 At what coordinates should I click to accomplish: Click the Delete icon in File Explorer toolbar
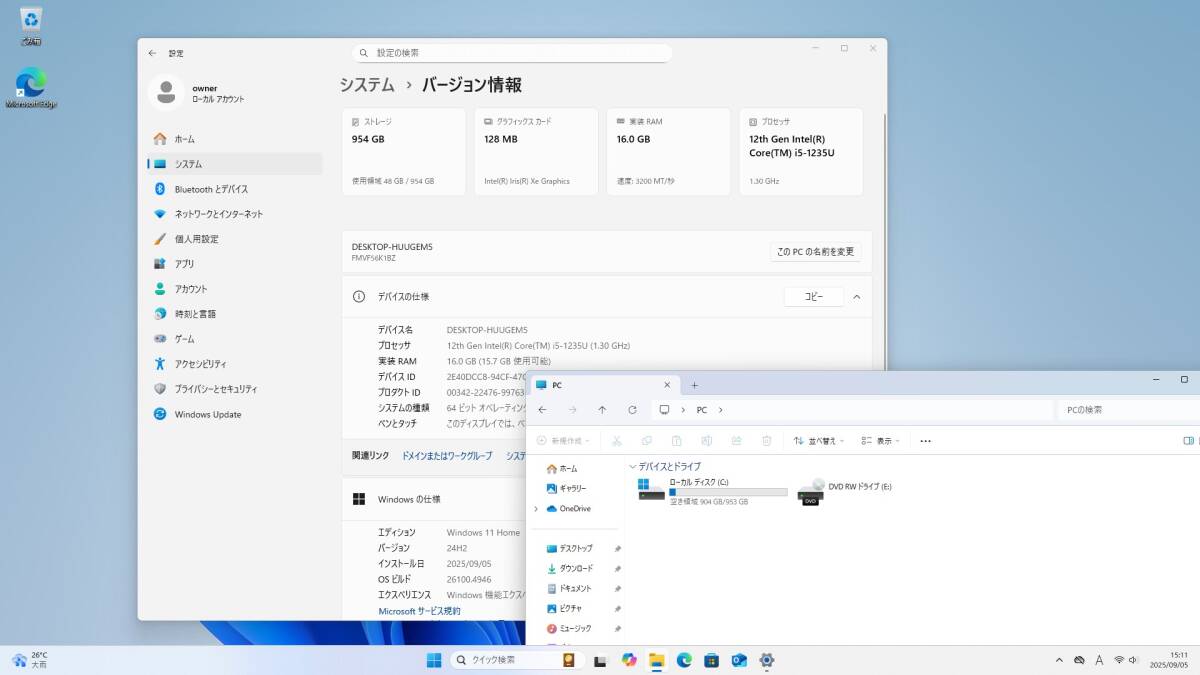click(766, 441)
